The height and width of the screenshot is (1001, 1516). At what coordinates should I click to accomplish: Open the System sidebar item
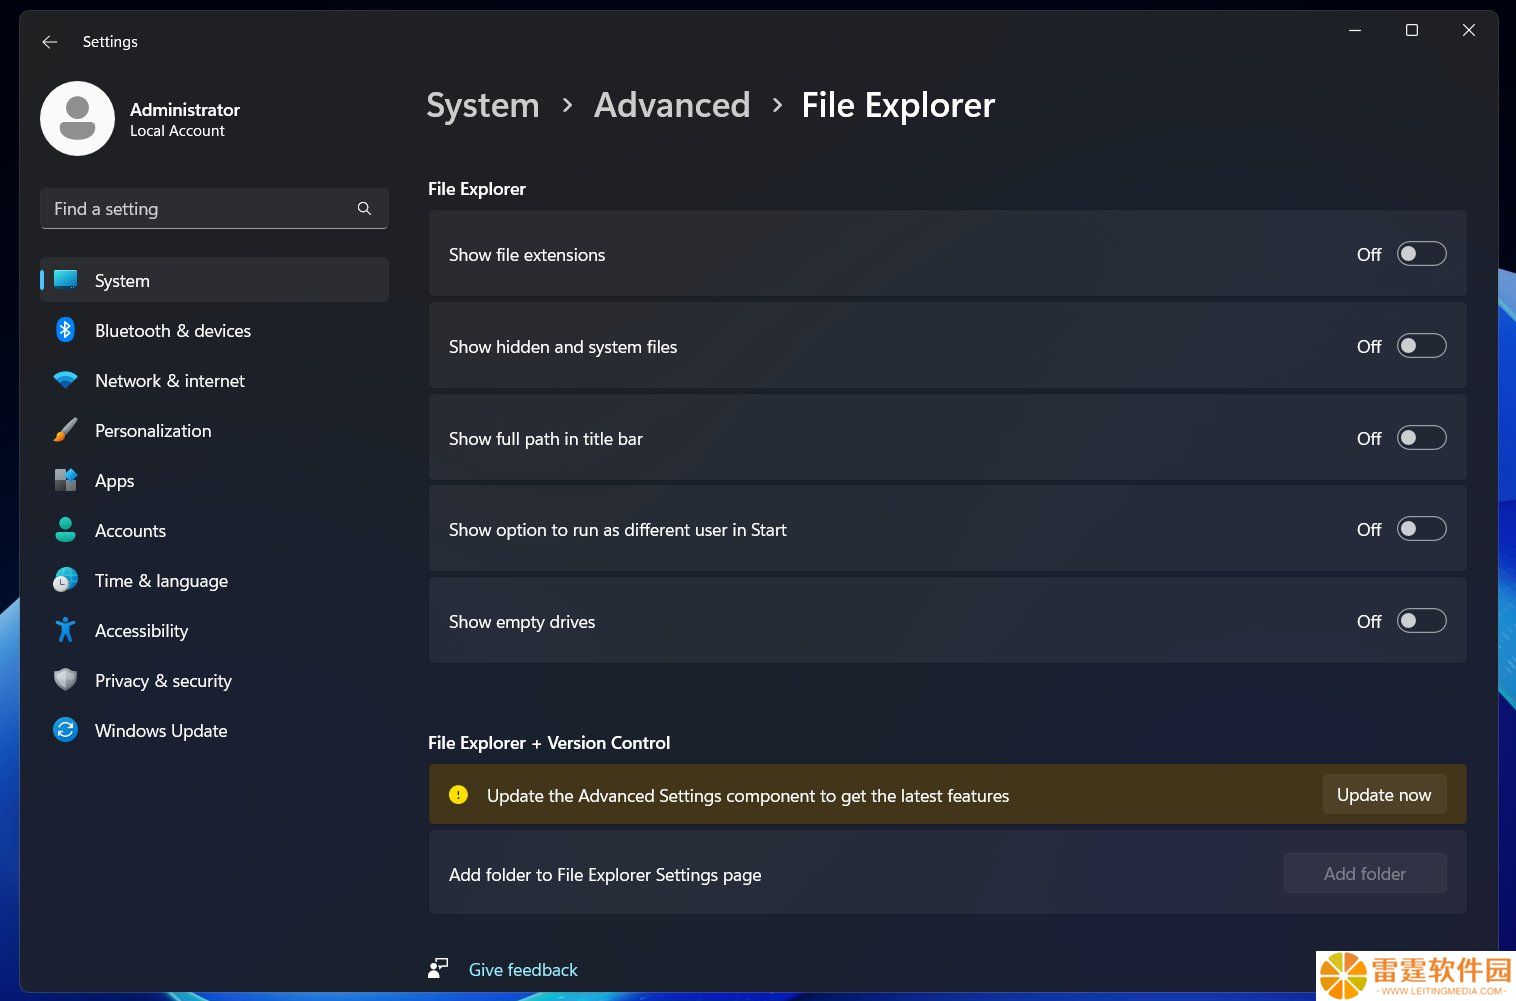pyautogui.click(x=214, y=280)
